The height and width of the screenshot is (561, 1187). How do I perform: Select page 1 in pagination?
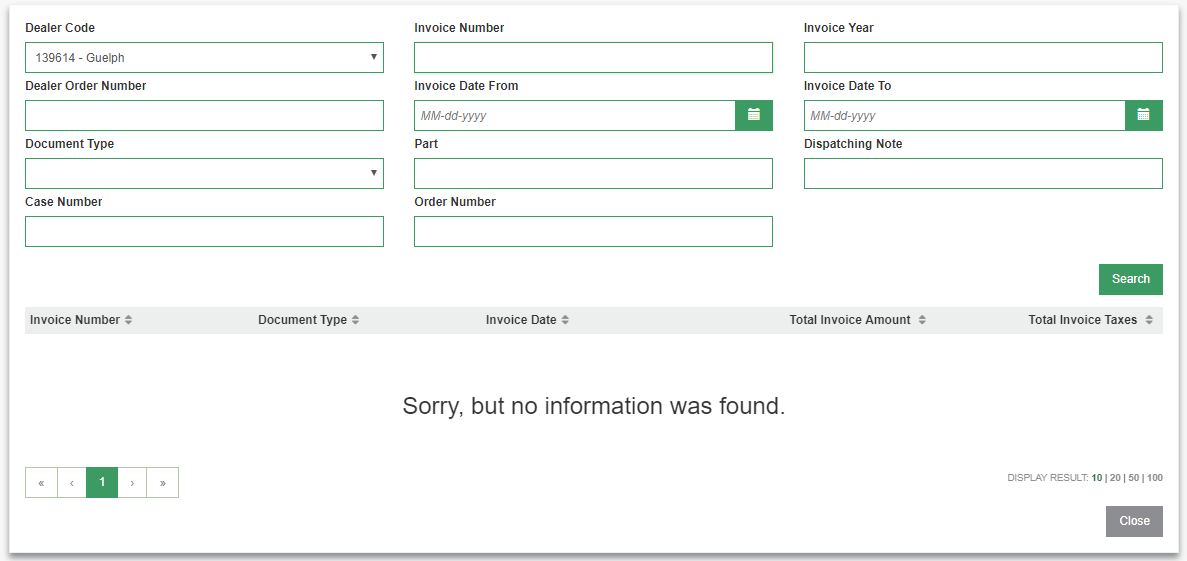(102, 482)
